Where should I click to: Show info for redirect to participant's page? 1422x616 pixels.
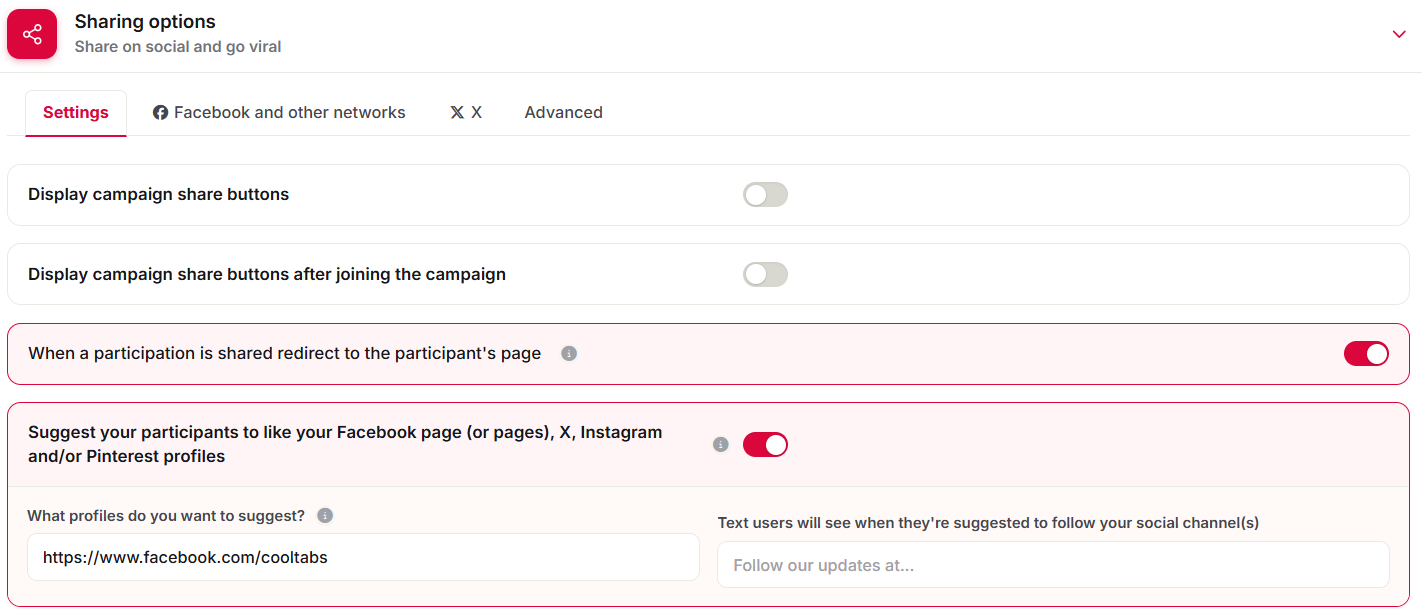[569, 354]
